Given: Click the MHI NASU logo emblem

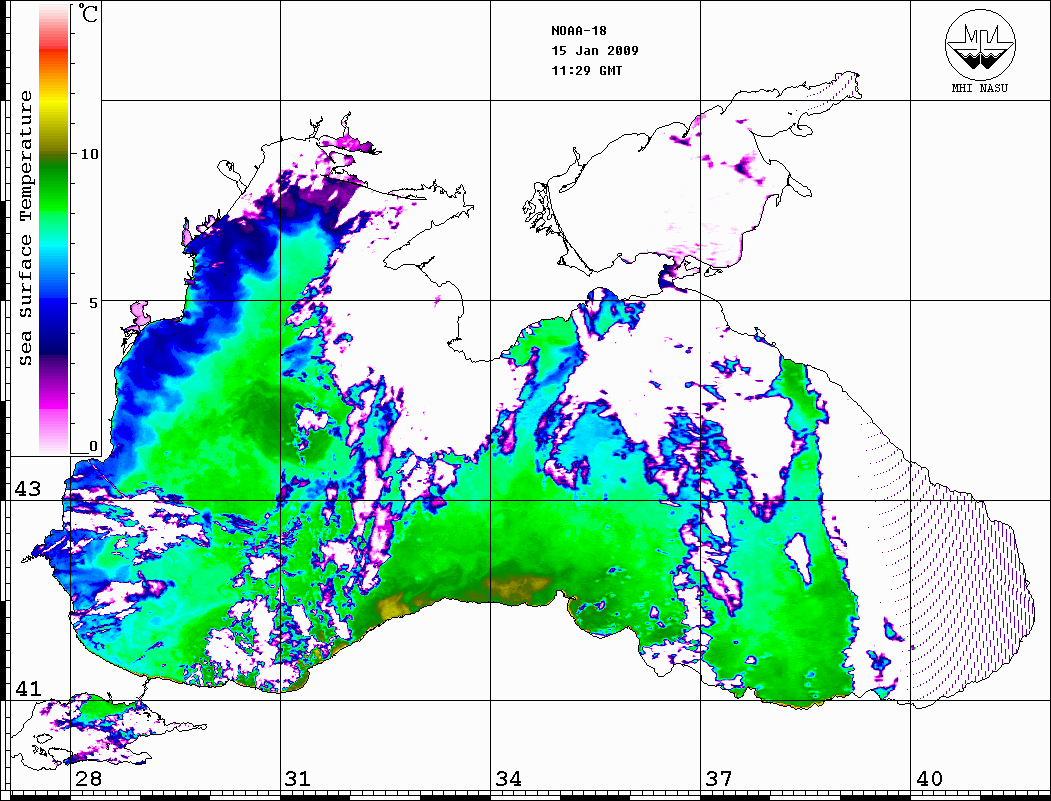Looking at the screenshot, I should 980,45.
